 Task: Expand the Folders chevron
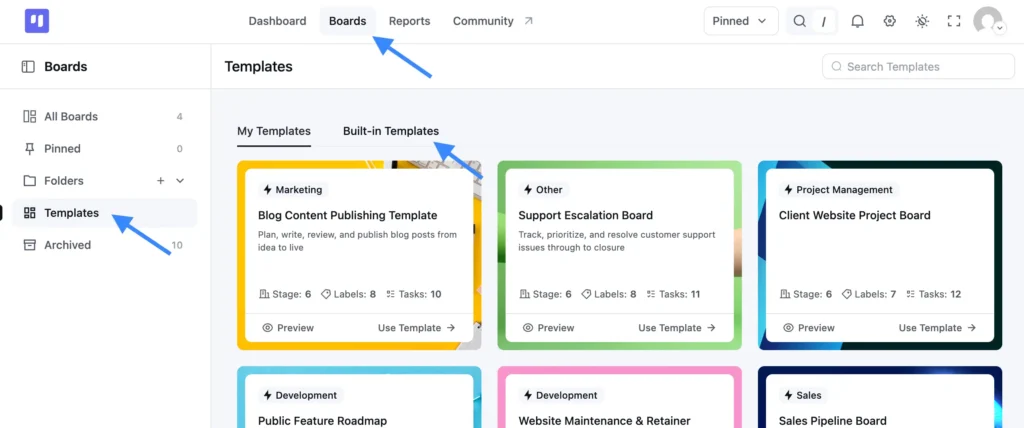pyautogui.click(x=180, y=181)
